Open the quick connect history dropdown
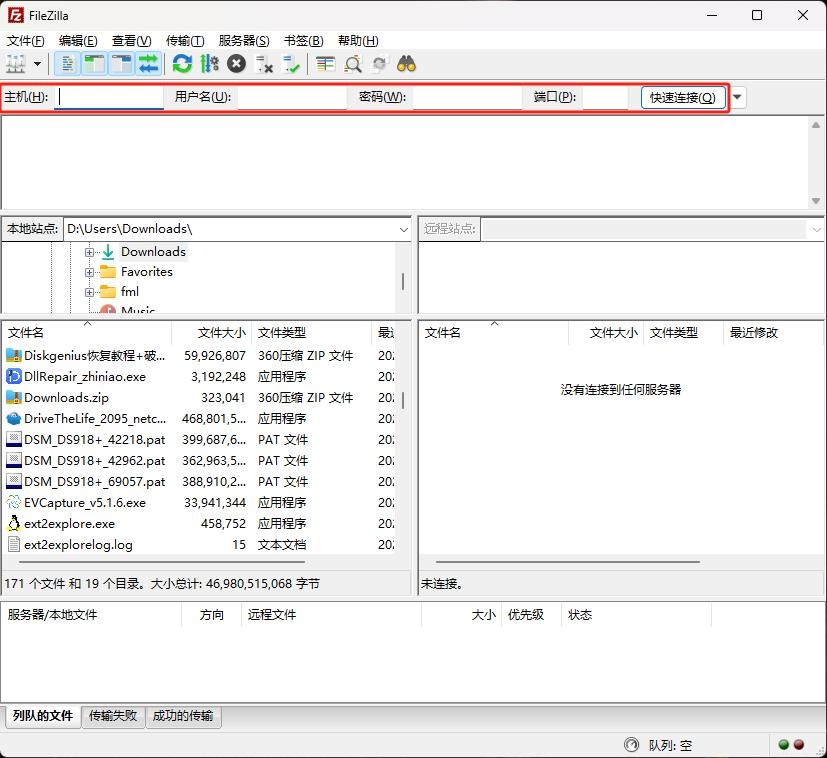The image size is (827, 758). [x=737, y=97]
